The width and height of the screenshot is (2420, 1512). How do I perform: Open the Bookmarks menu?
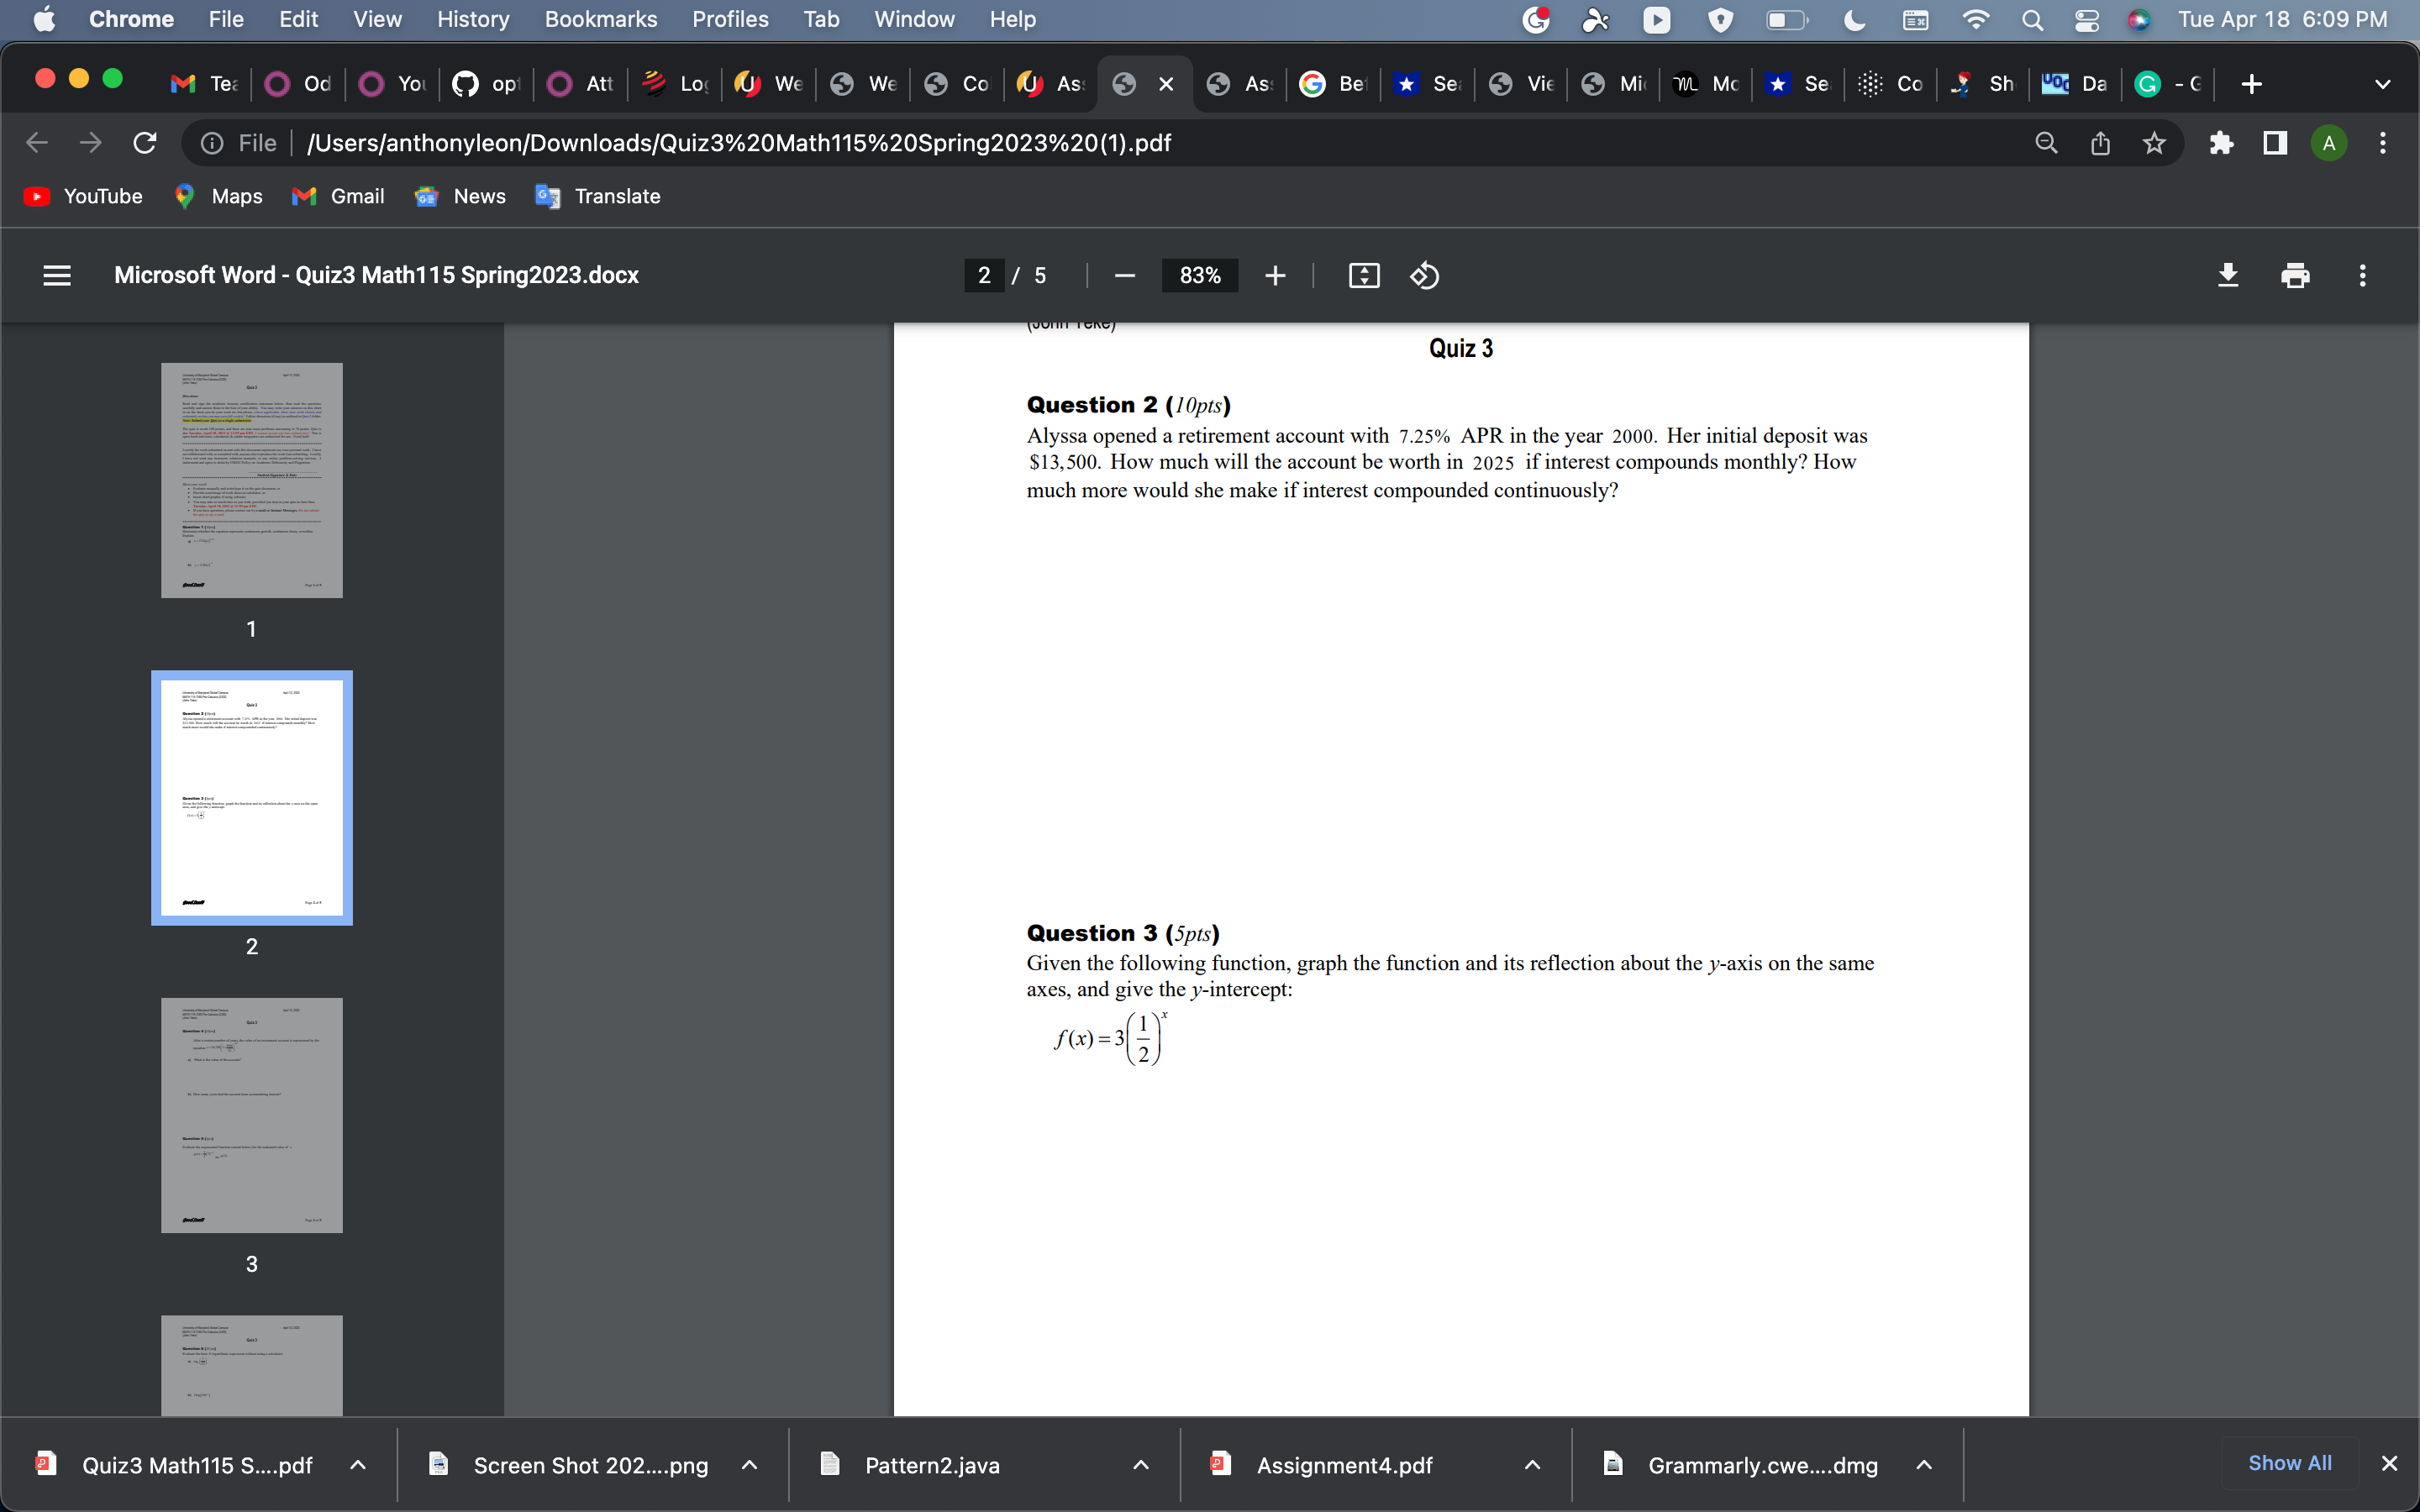tap(601, 19)
